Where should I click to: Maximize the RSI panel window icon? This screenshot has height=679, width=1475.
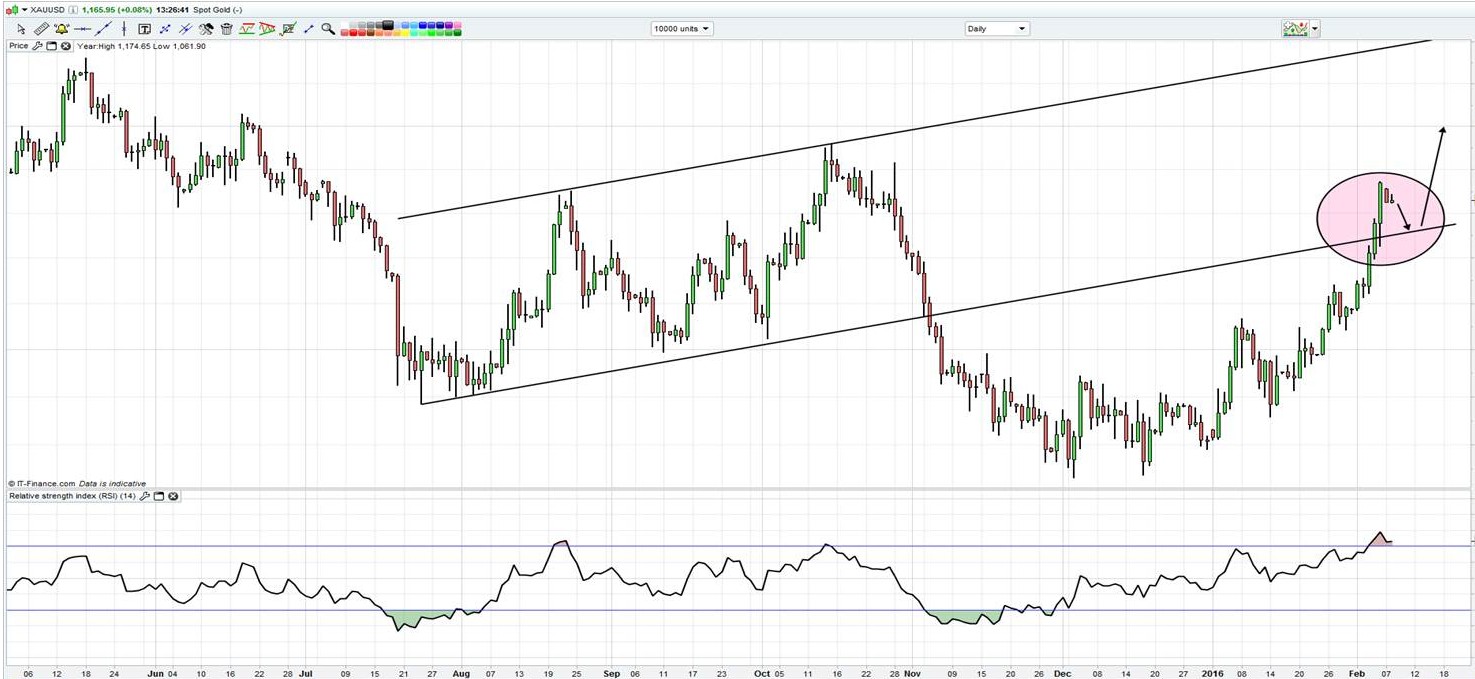click(x=159, y=496)
